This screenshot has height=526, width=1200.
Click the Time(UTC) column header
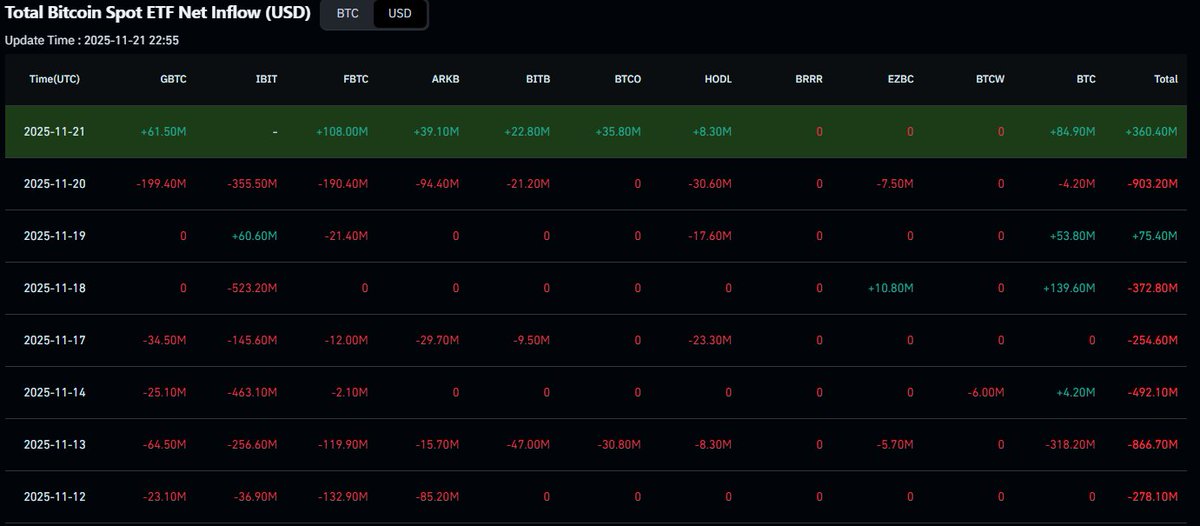tap(55, 79)
